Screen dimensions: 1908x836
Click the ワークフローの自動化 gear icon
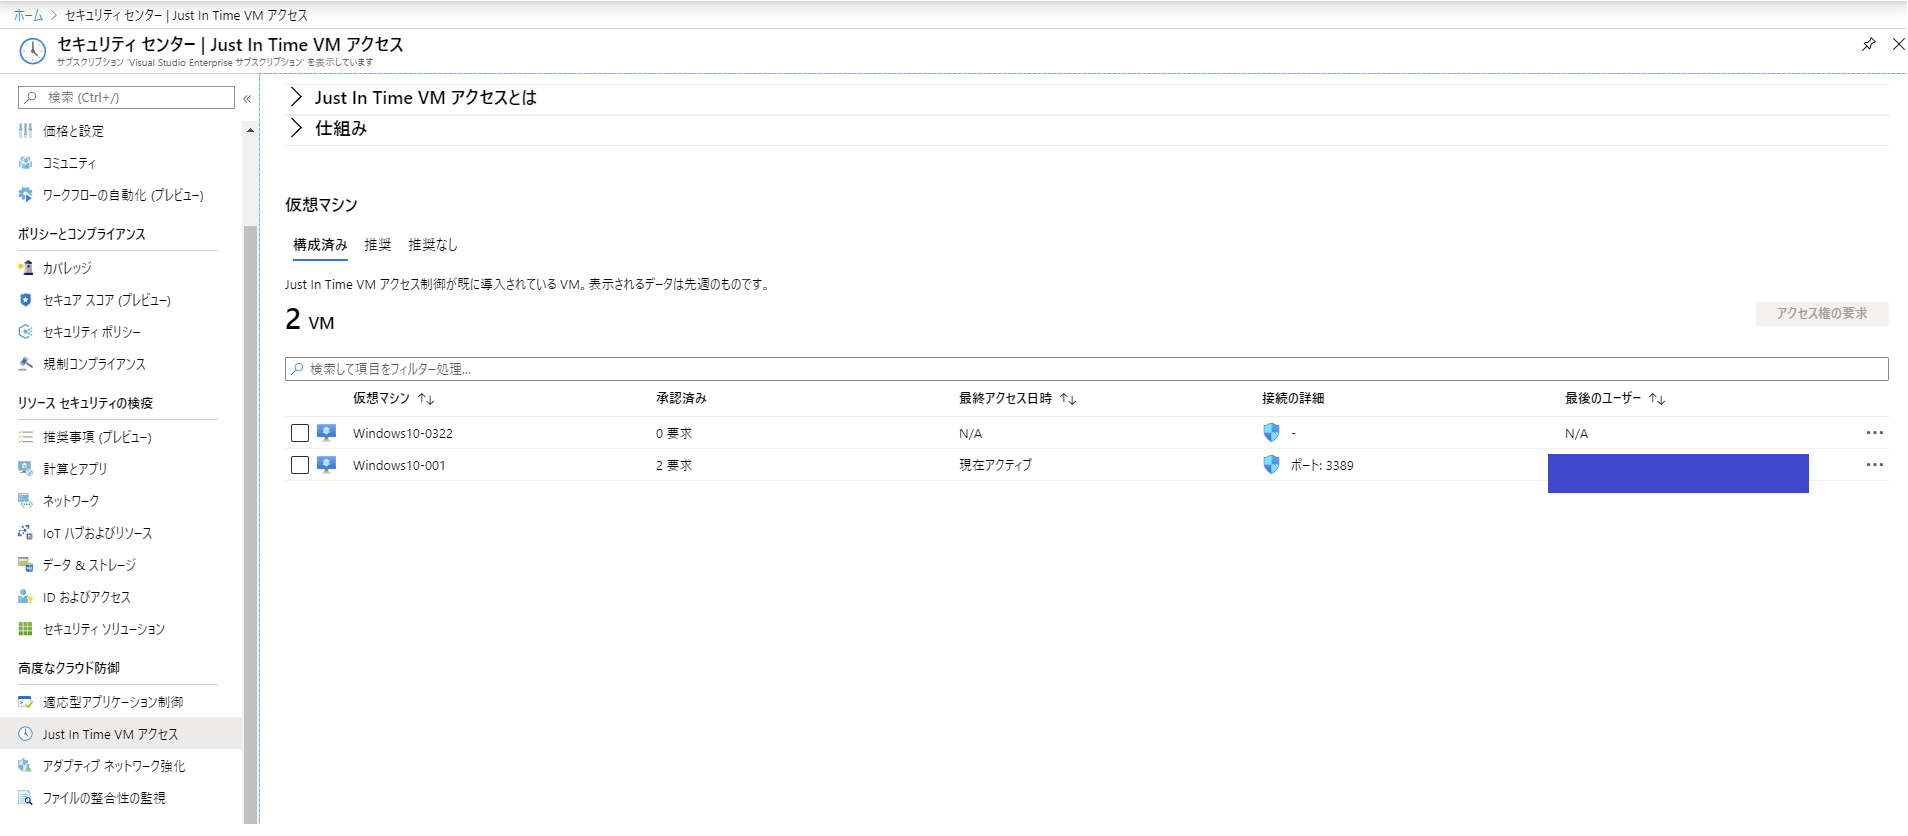pos(26,195)
